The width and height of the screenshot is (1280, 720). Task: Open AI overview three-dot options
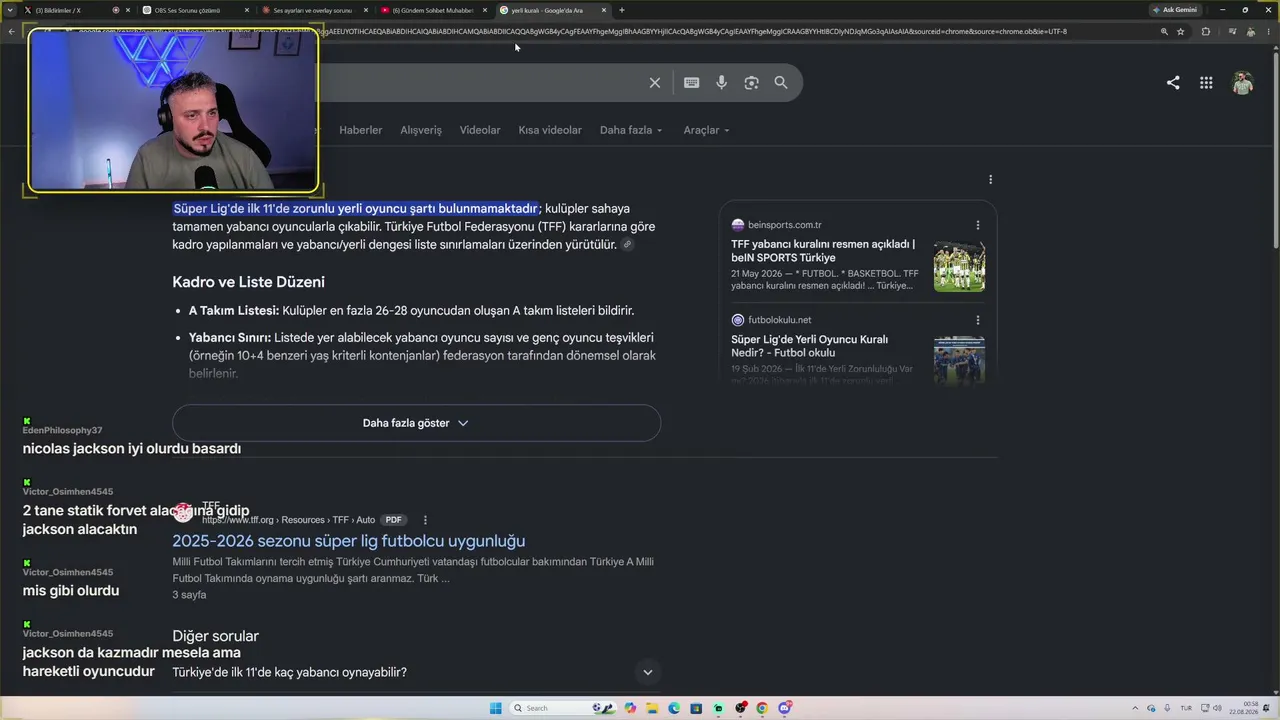(x=990, y=180)
